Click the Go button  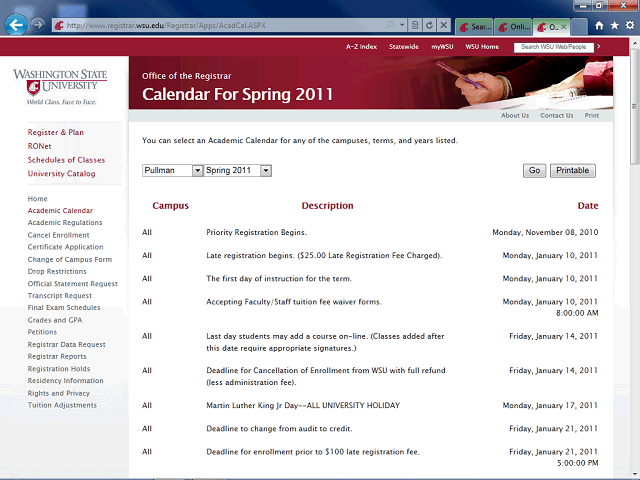coord(534,171)
